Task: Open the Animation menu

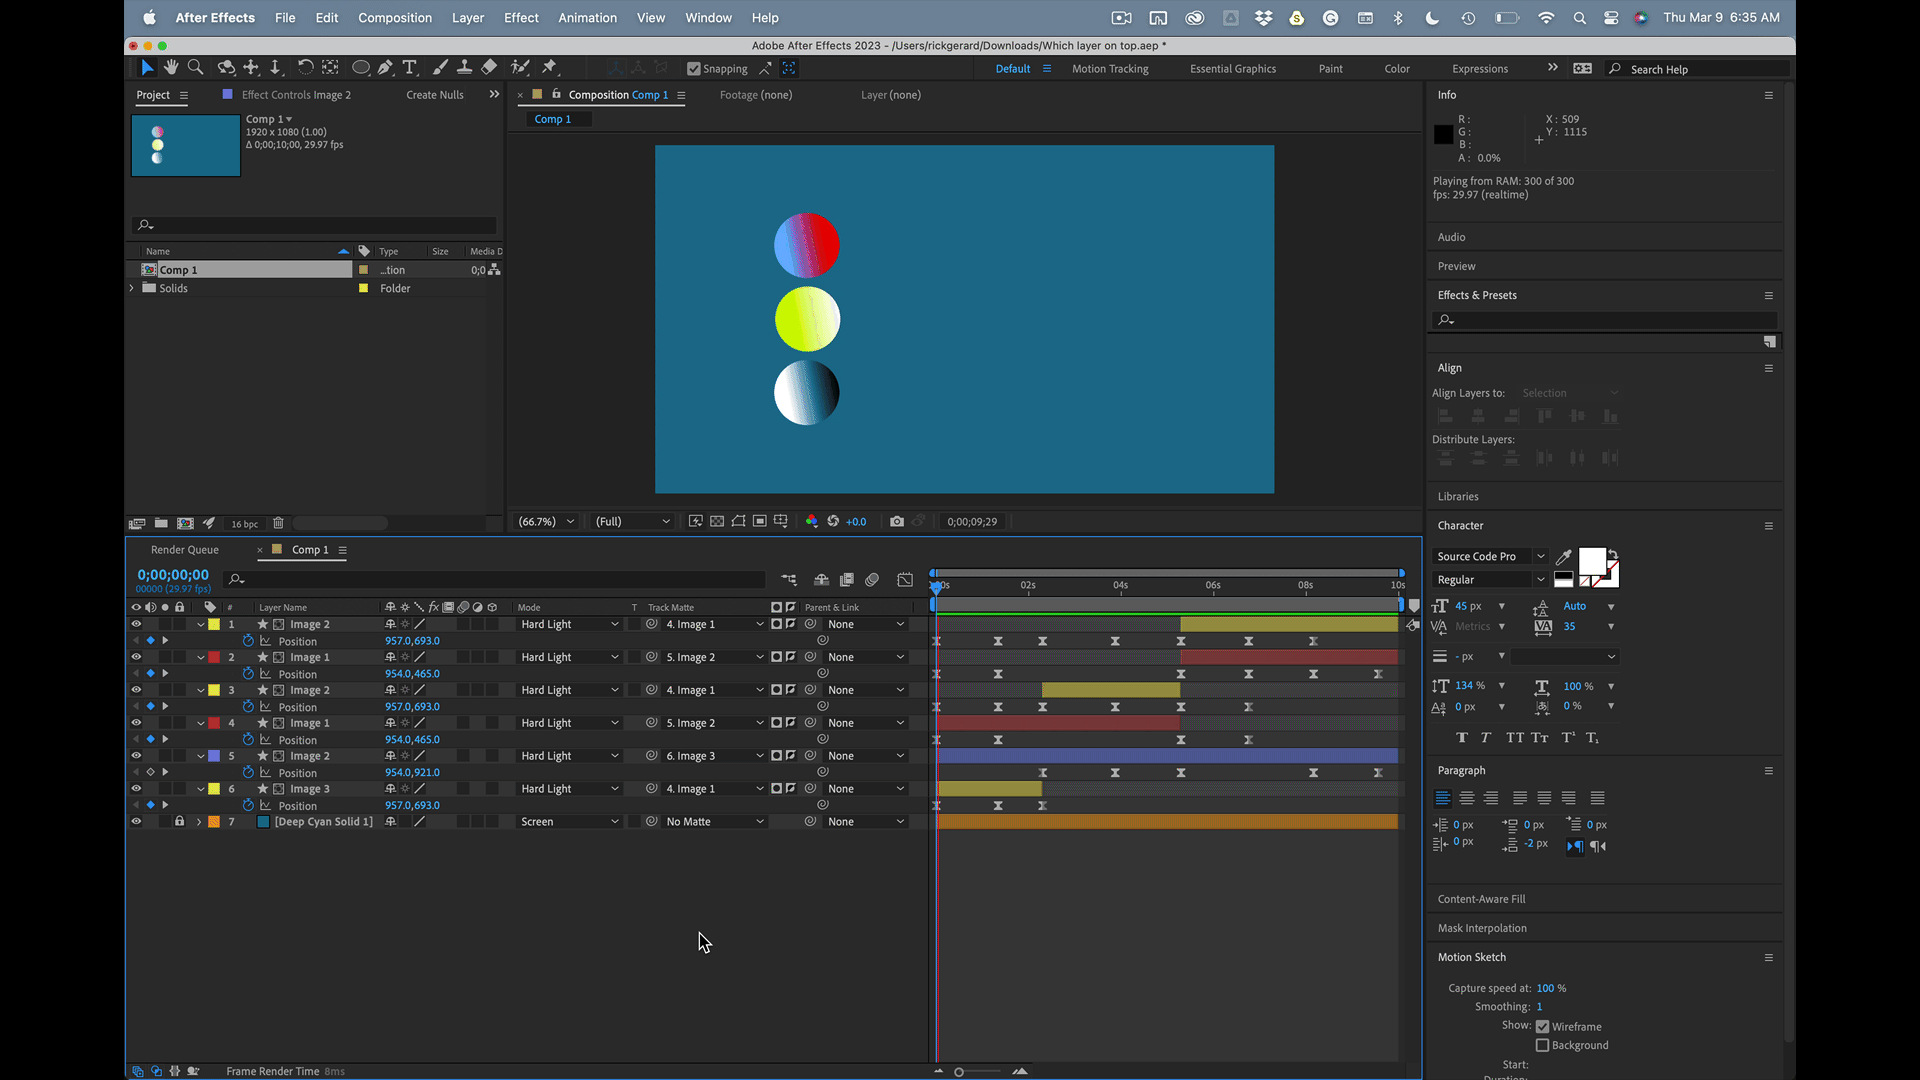Action: 587,18
